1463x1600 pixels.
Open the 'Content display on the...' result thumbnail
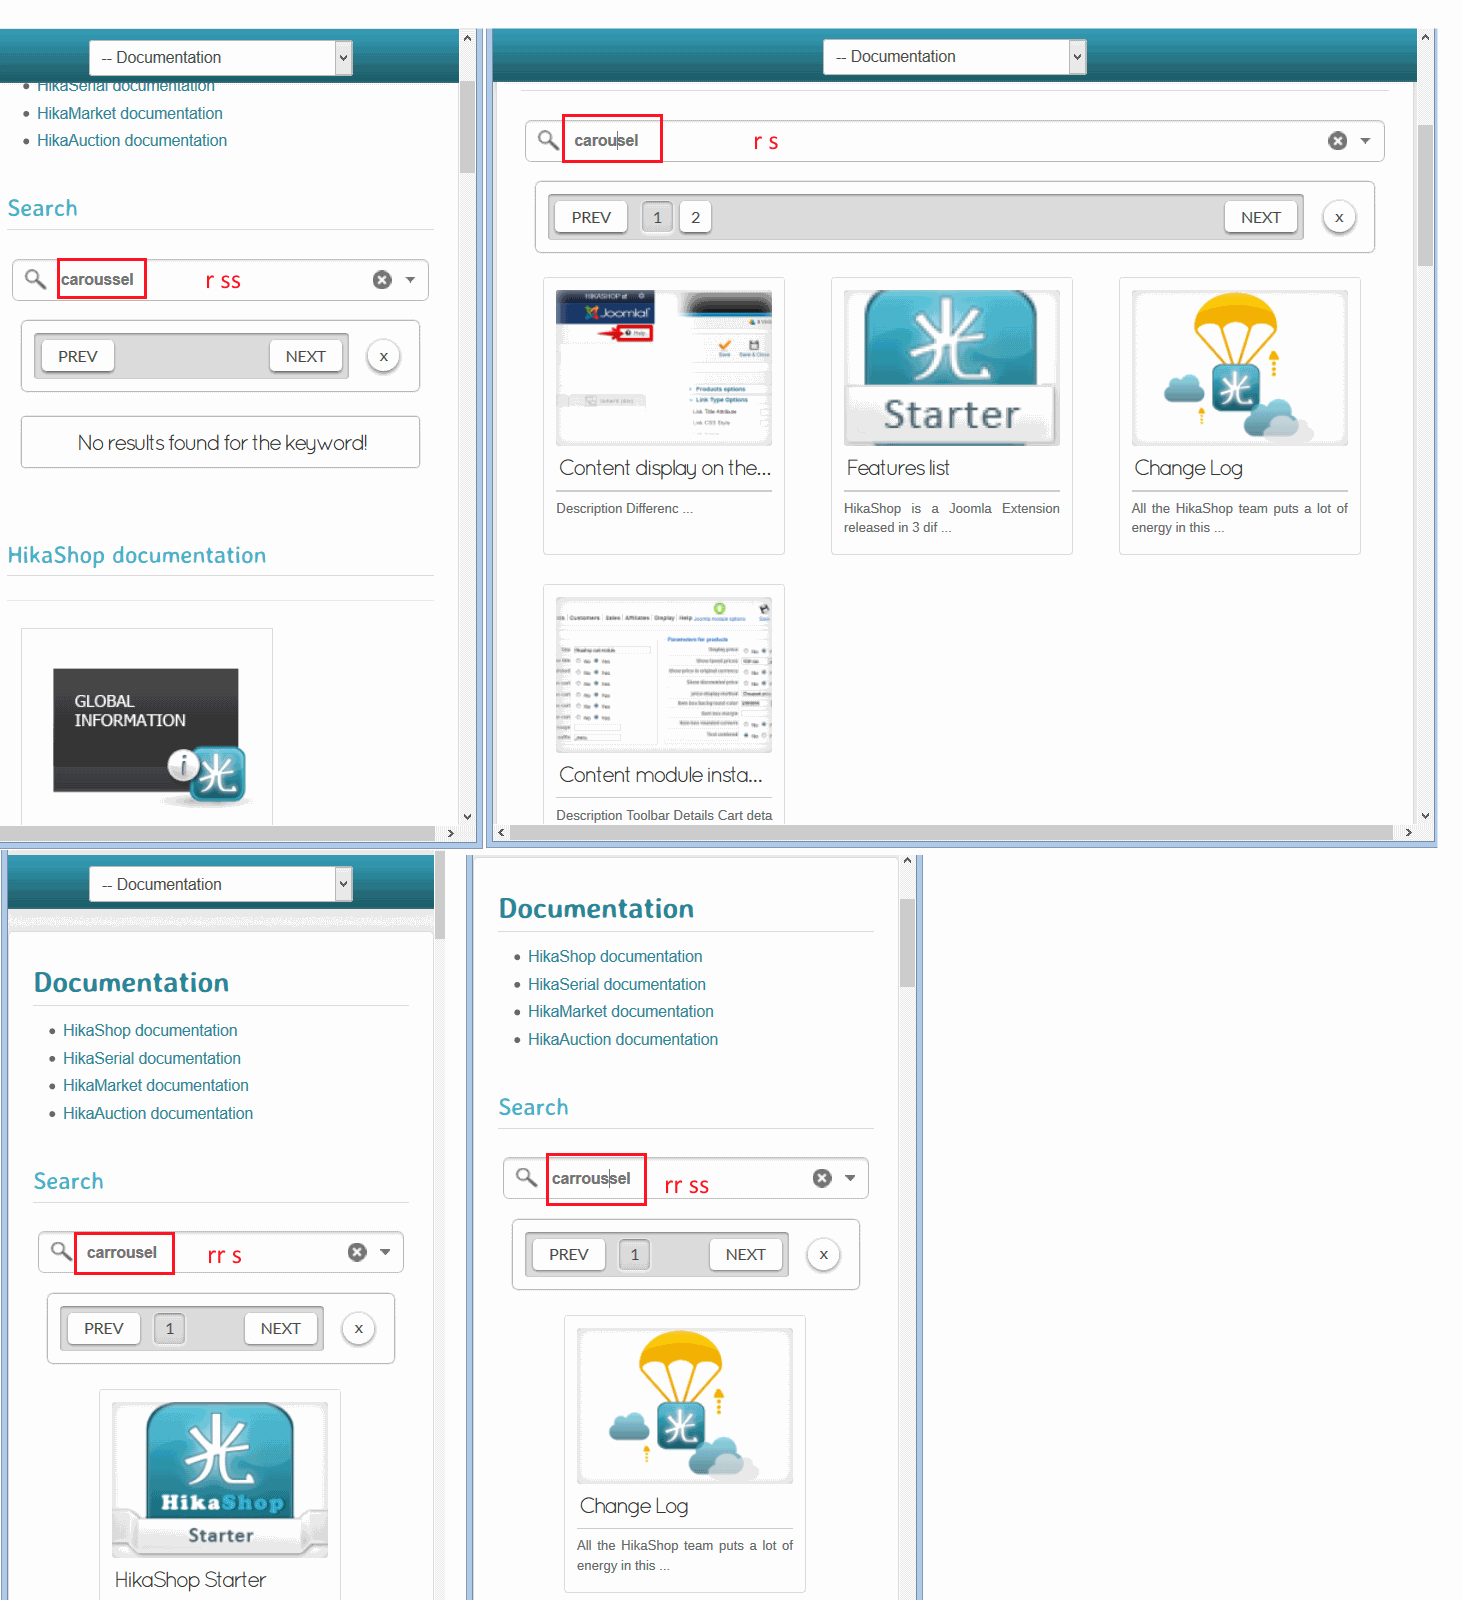(x=664, y=368)
